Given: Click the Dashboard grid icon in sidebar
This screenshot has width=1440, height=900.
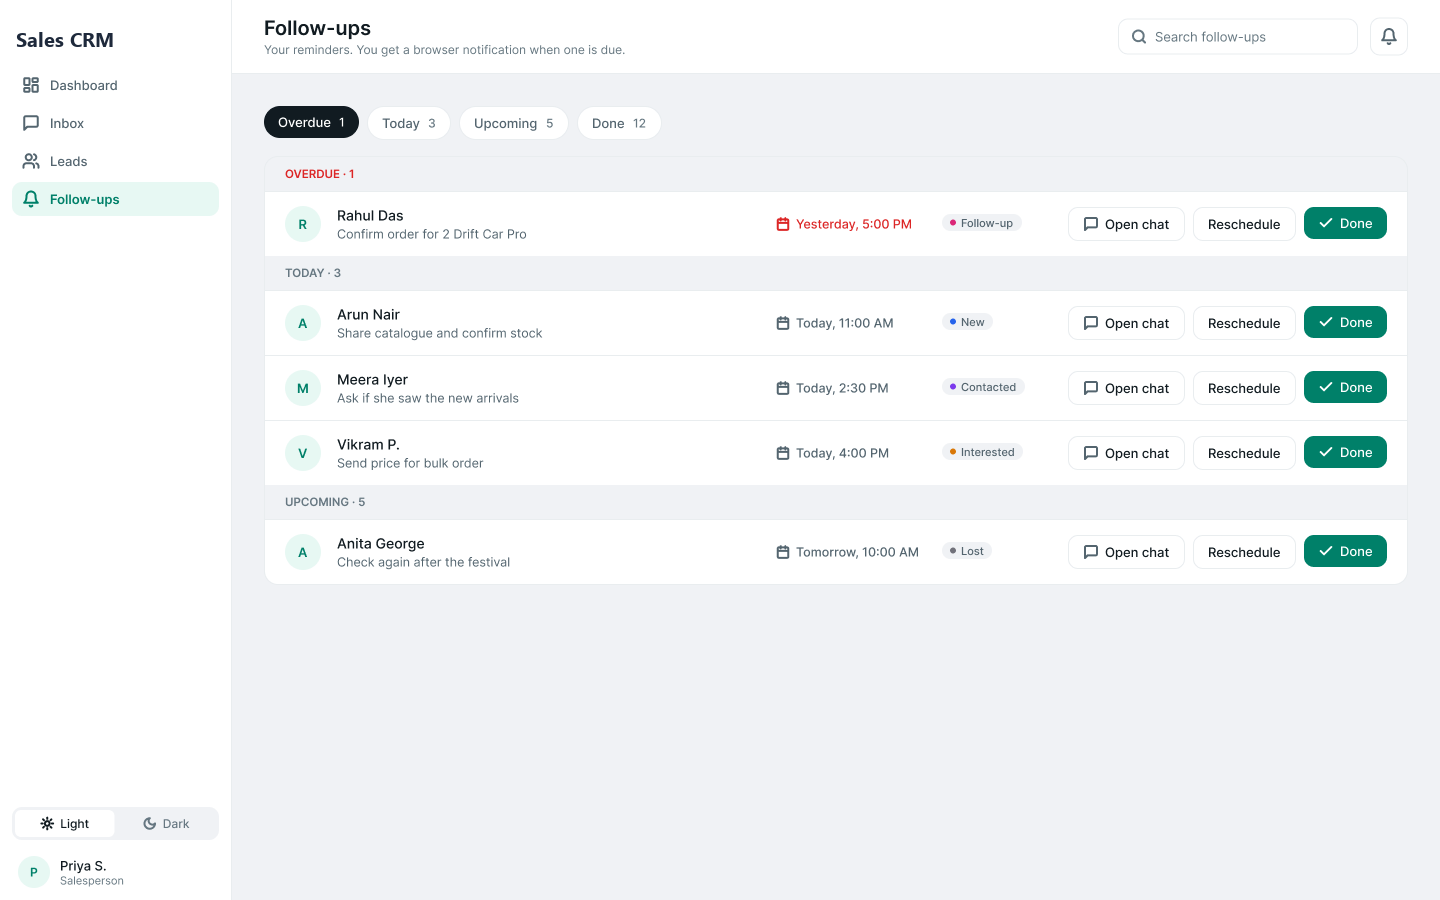Looking at the screenshot, I should 31,85.
